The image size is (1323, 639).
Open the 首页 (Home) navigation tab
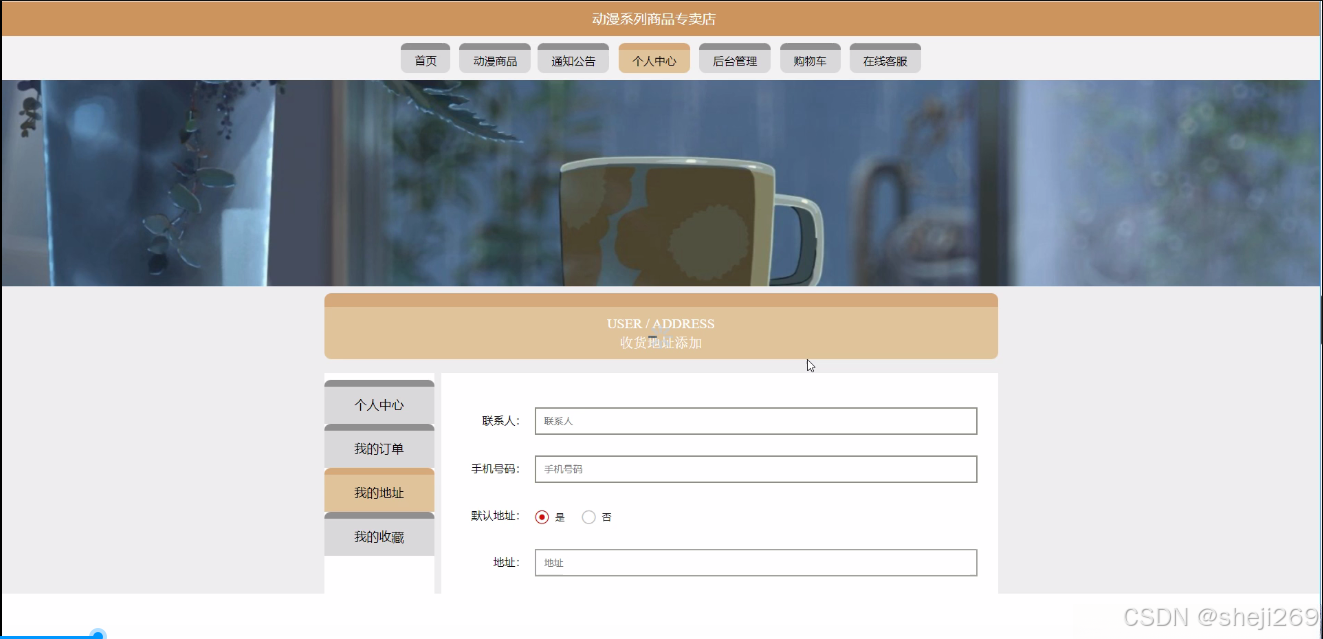[x=424, y=58]
